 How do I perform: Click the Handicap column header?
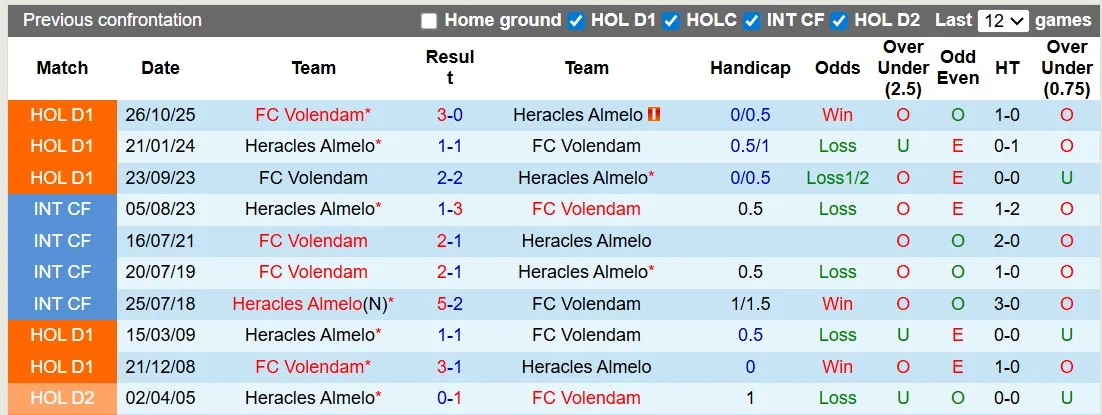[x=750, y=68]
